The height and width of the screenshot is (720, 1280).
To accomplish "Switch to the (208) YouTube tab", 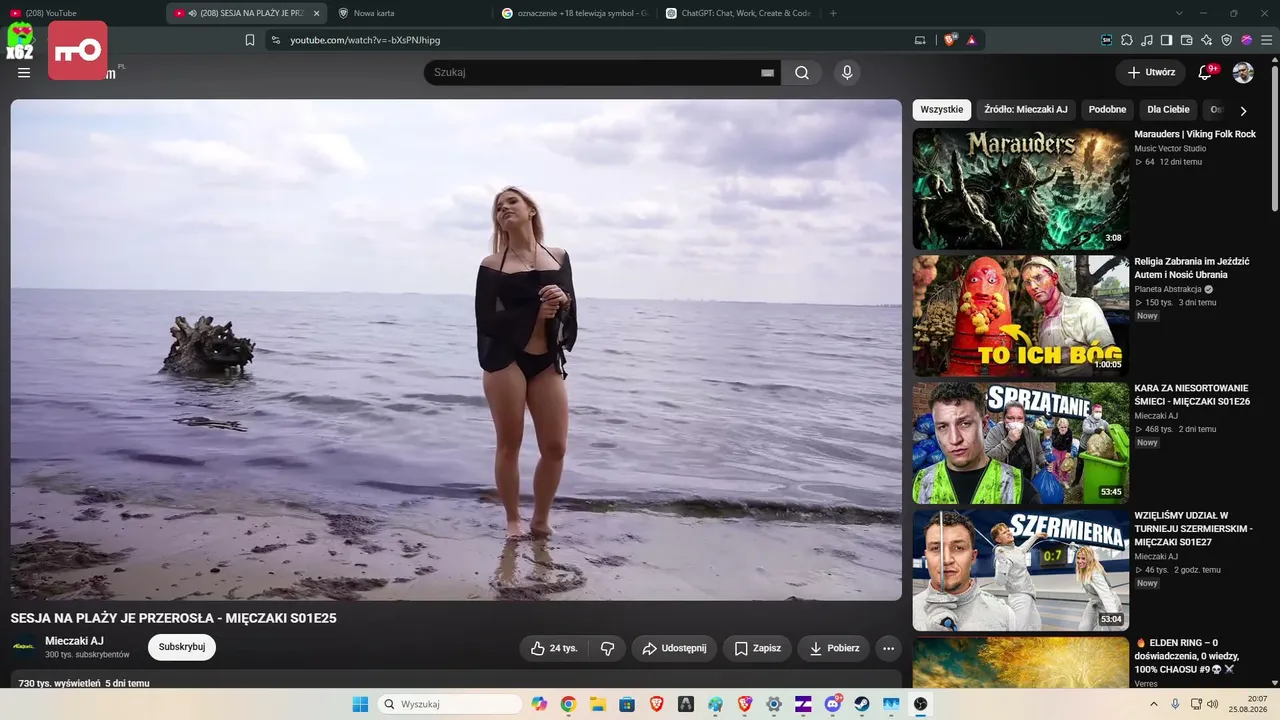I will 82,13.
